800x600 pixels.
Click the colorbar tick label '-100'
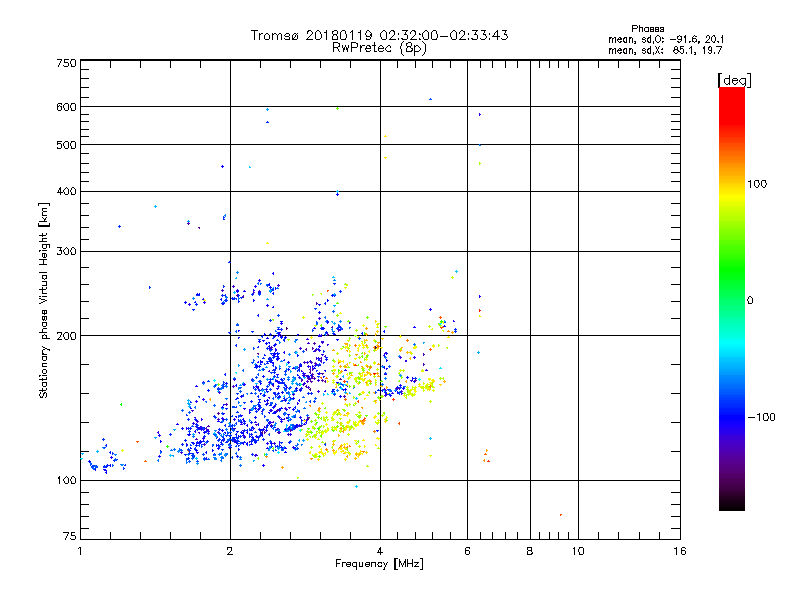point(761,417)
